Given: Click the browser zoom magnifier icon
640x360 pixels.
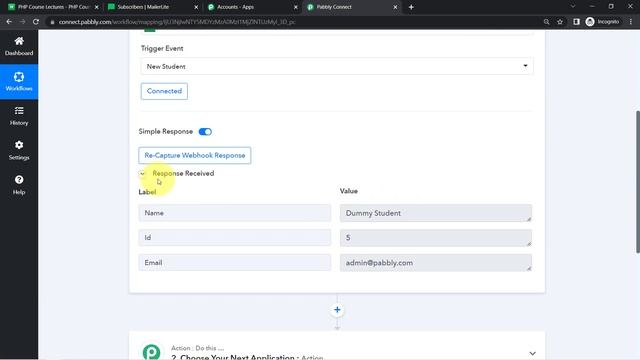Looking at the screenshot, I should coord(546,22).
